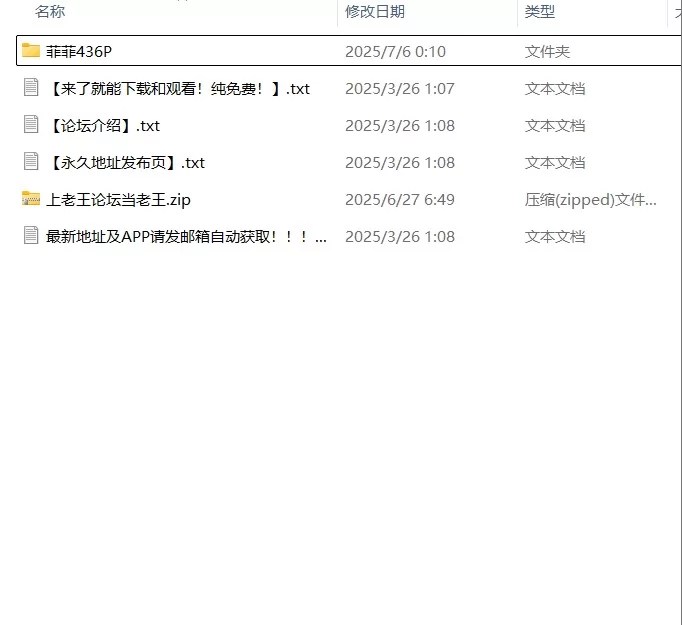Click the 文本文档 type of 【论坛介绍】.txt
This screenshot has height=625, width=682.
pos(555,126)
